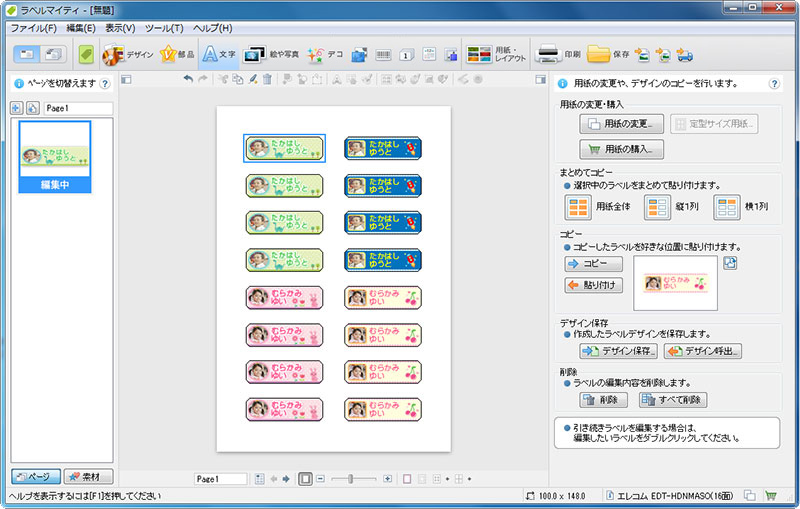Select the Page1 thumbnail in page panel

(x=56, y=156)
